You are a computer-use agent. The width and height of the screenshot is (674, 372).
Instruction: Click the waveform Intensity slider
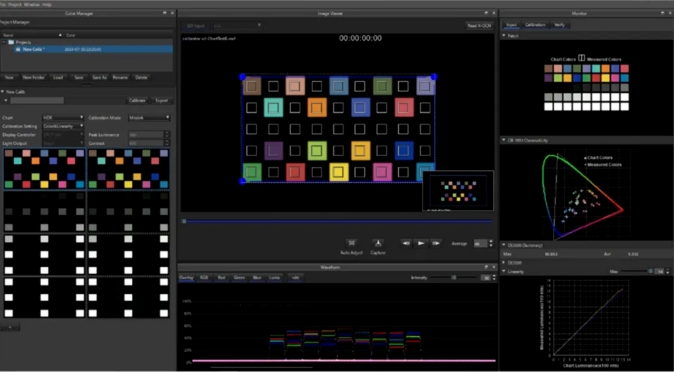click(x=453, y=278)
